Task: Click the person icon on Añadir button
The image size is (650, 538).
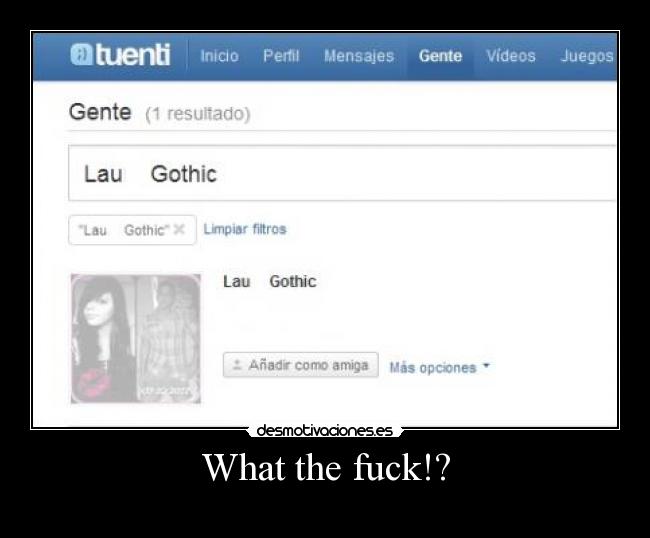Action: pyautogui.click(x=237, y=365)
